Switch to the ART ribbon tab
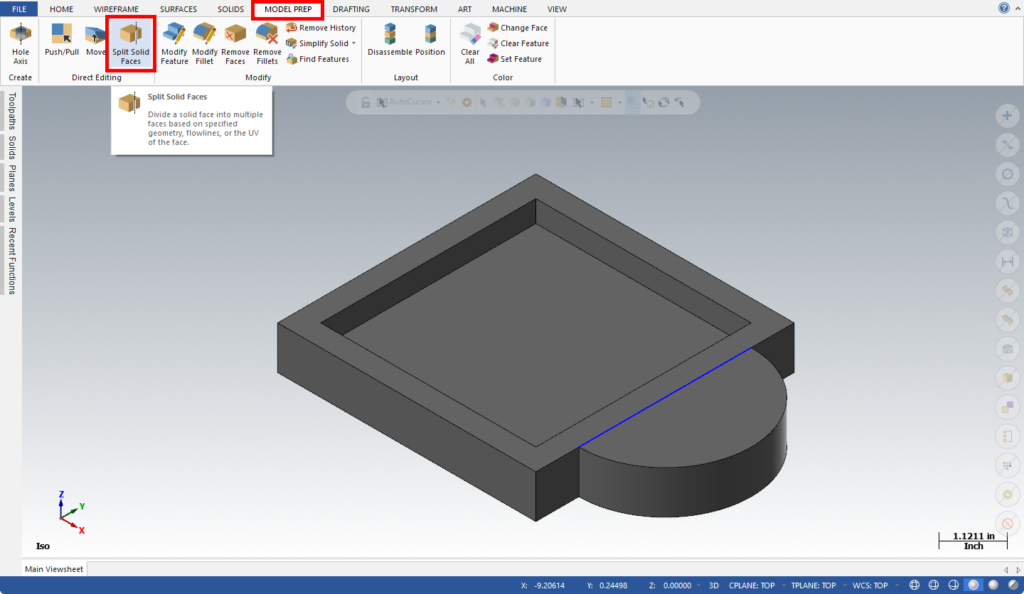This screenshot has height=594, width=1024. [464, 9]
